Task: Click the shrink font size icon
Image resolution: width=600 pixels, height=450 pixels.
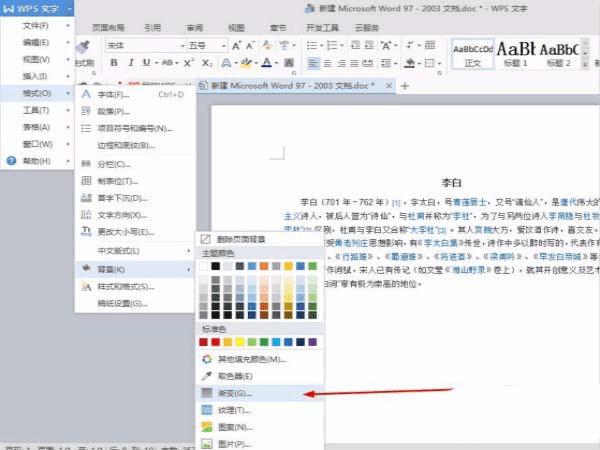Action: [x=251, y=46]
